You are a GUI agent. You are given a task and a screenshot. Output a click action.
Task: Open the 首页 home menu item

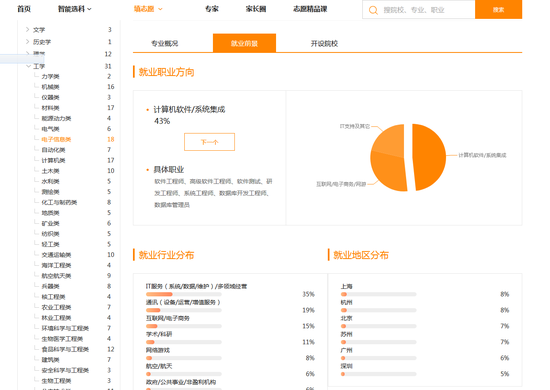[24, 9]
